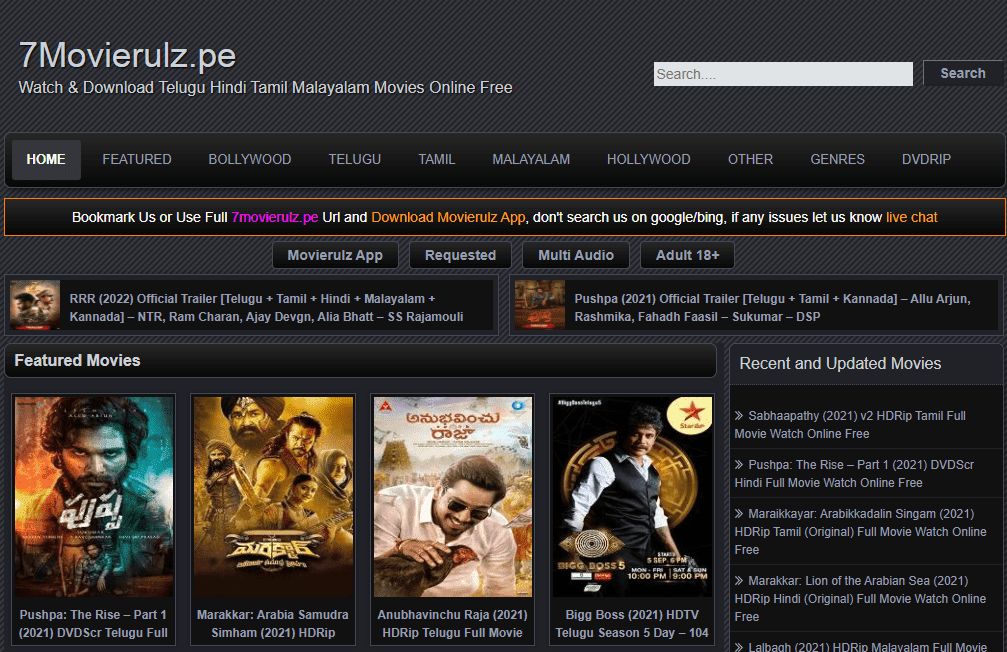Open the RRR trailer thumbnail
The width and height of the screenshot is (1007, 652).
(35, 305)
